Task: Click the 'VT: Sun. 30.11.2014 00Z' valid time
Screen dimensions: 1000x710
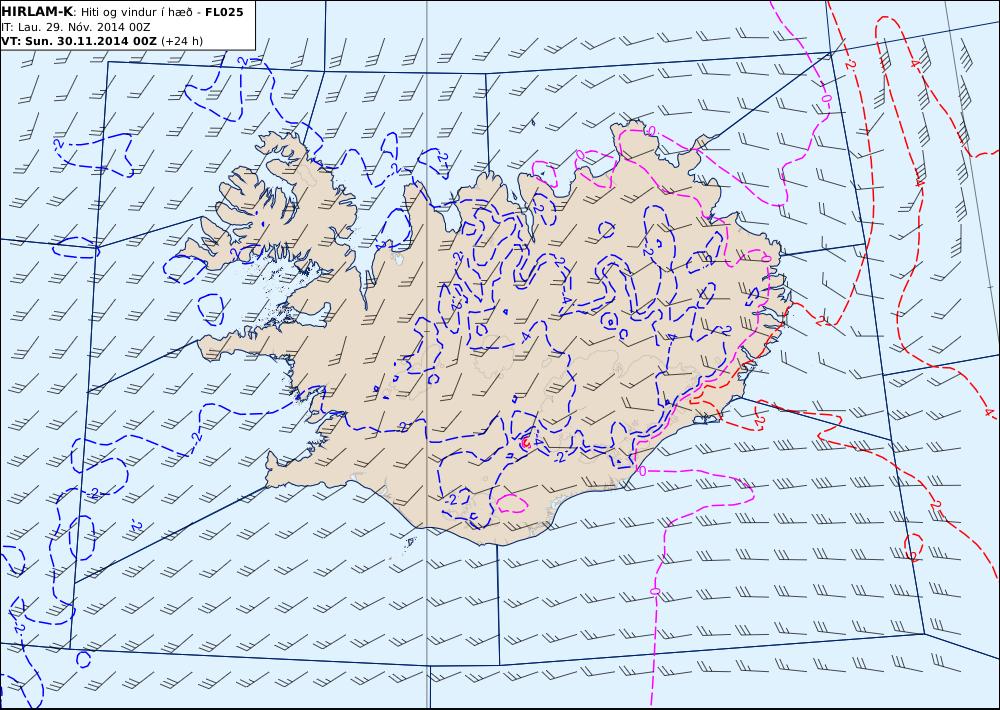Action: click(x=78, y=41)
